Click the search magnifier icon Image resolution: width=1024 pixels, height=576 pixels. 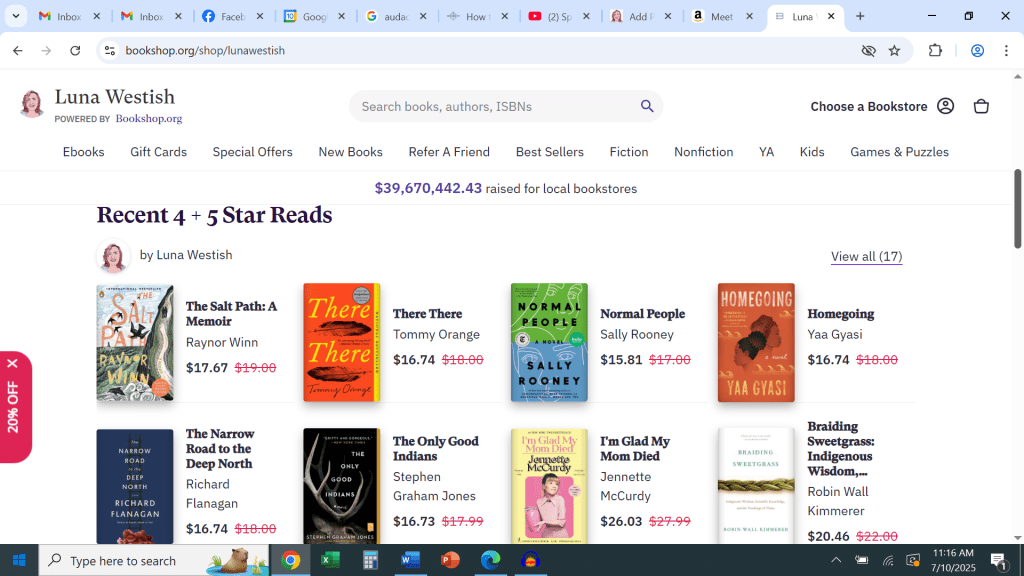click(x=647, y=106)
